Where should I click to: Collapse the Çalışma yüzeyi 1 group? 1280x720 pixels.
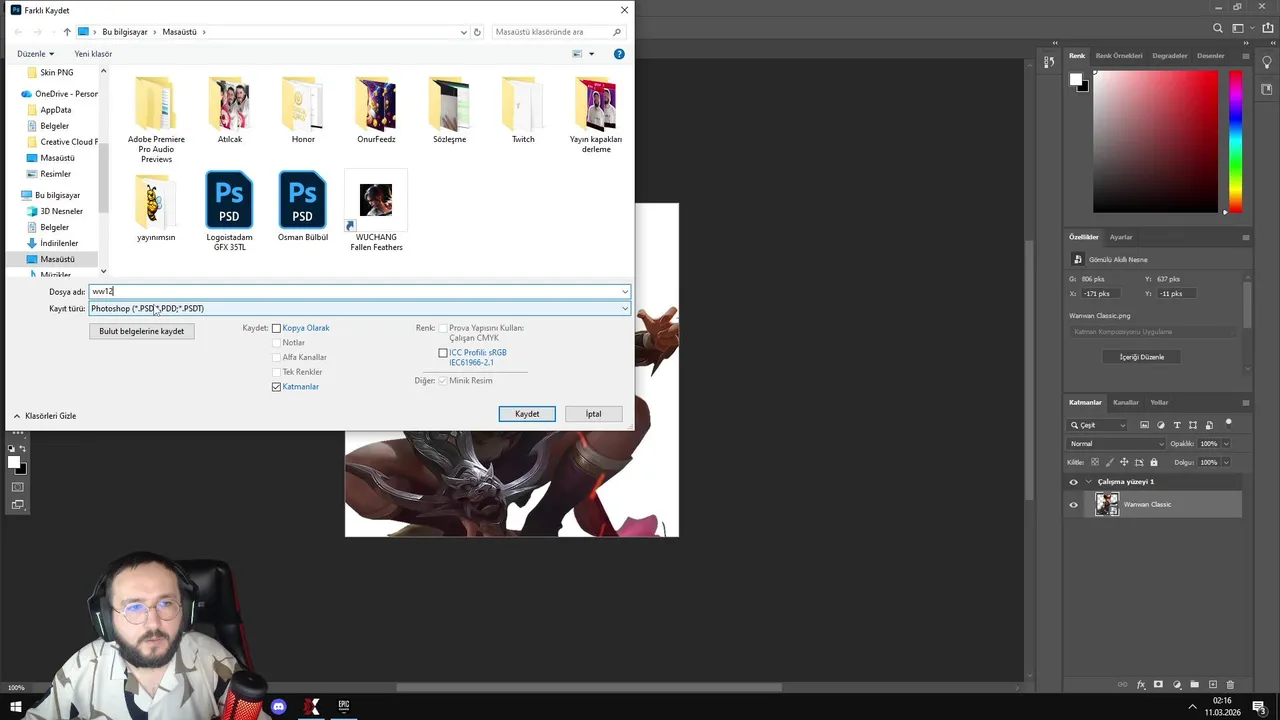(x=1089, y=482)
